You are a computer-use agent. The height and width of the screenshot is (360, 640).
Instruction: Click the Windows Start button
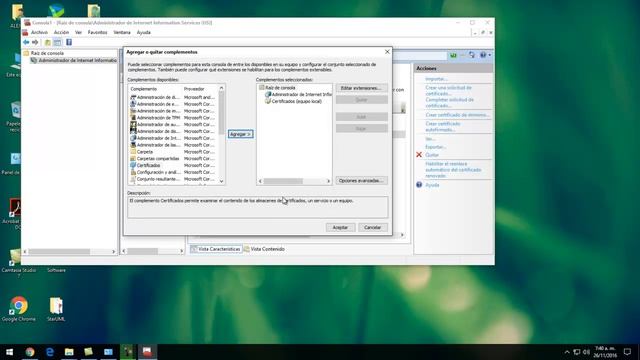pyautogui.click(x=9, y=352)
